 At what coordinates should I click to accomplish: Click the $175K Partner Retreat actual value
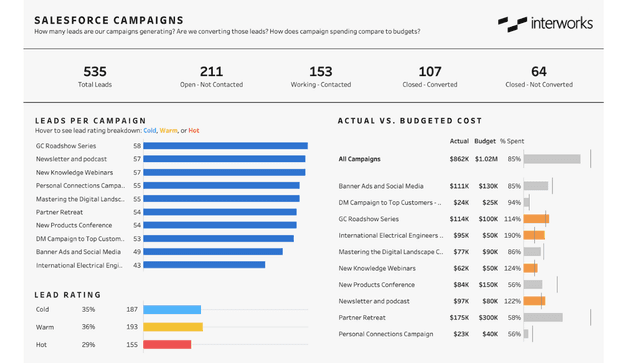[459, 318]
